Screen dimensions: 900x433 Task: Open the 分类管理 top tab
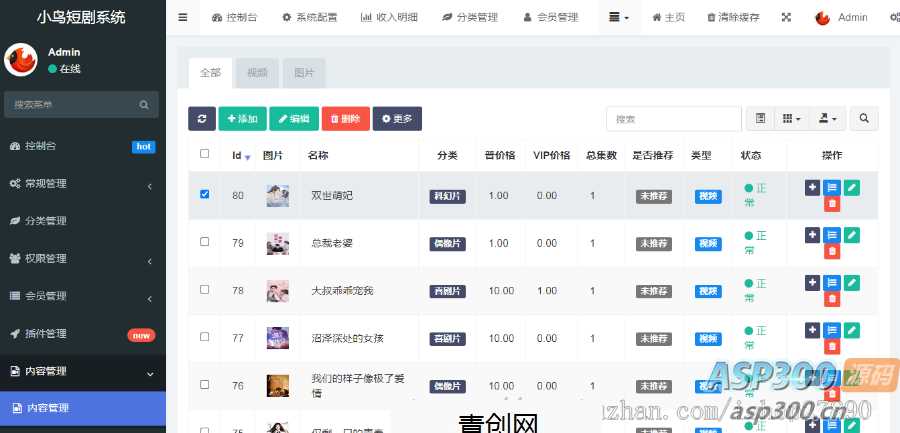(469, 17)
